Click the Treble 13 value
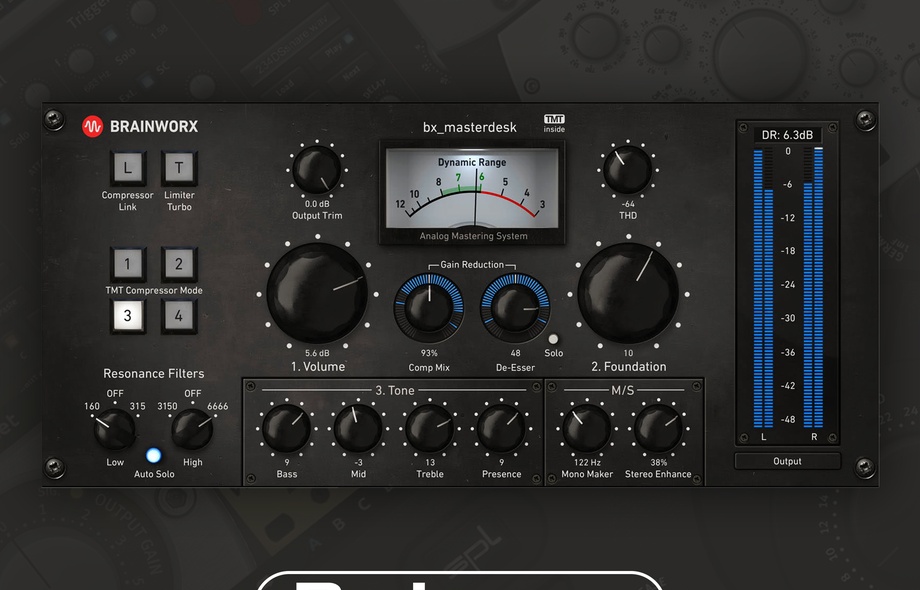 point(430,462)
